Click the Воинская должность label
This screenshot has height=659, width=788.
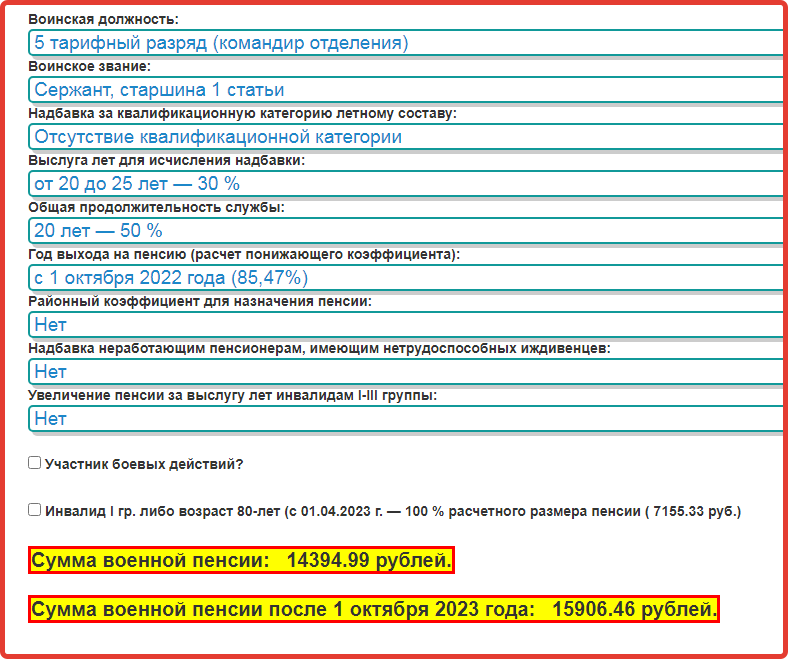click(103, 19)
